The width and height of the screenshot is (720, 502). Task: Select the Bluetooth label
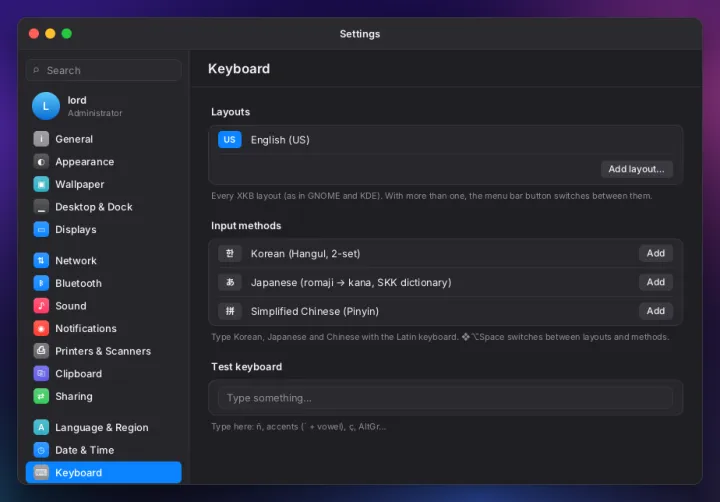(x=79, y=283)
